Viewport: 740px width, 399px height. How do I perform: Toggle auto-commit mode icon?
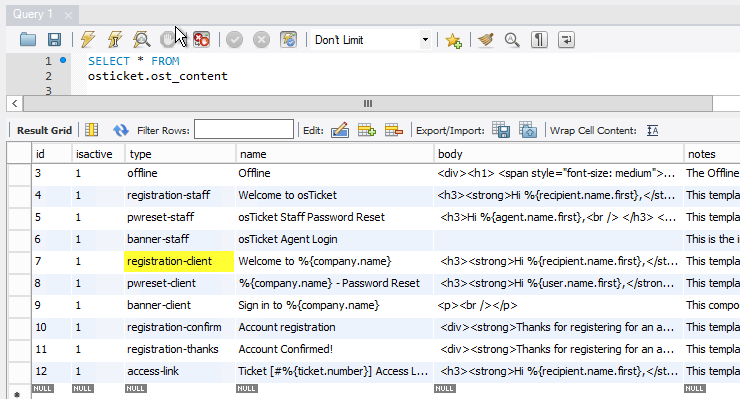click(x=288, y=40)
